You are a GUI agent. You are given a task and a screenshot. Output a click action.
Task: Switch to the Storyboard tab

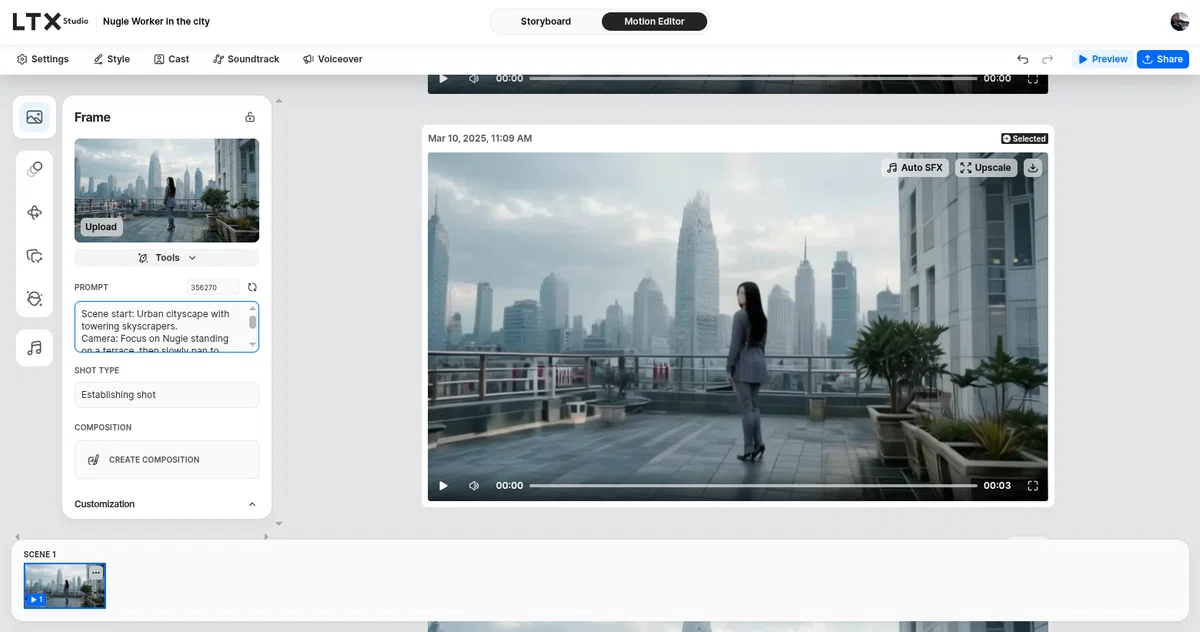[x=546, y=21]
